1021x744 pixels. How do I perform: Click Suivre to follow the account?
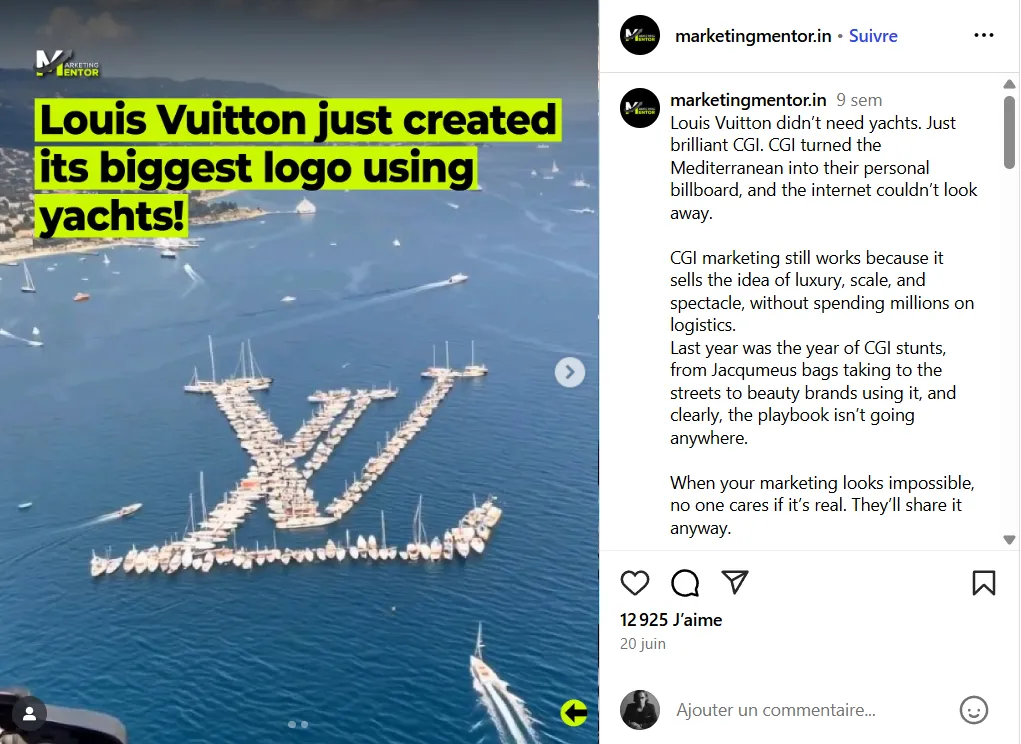pyautogui.click(x=873, y=36)
